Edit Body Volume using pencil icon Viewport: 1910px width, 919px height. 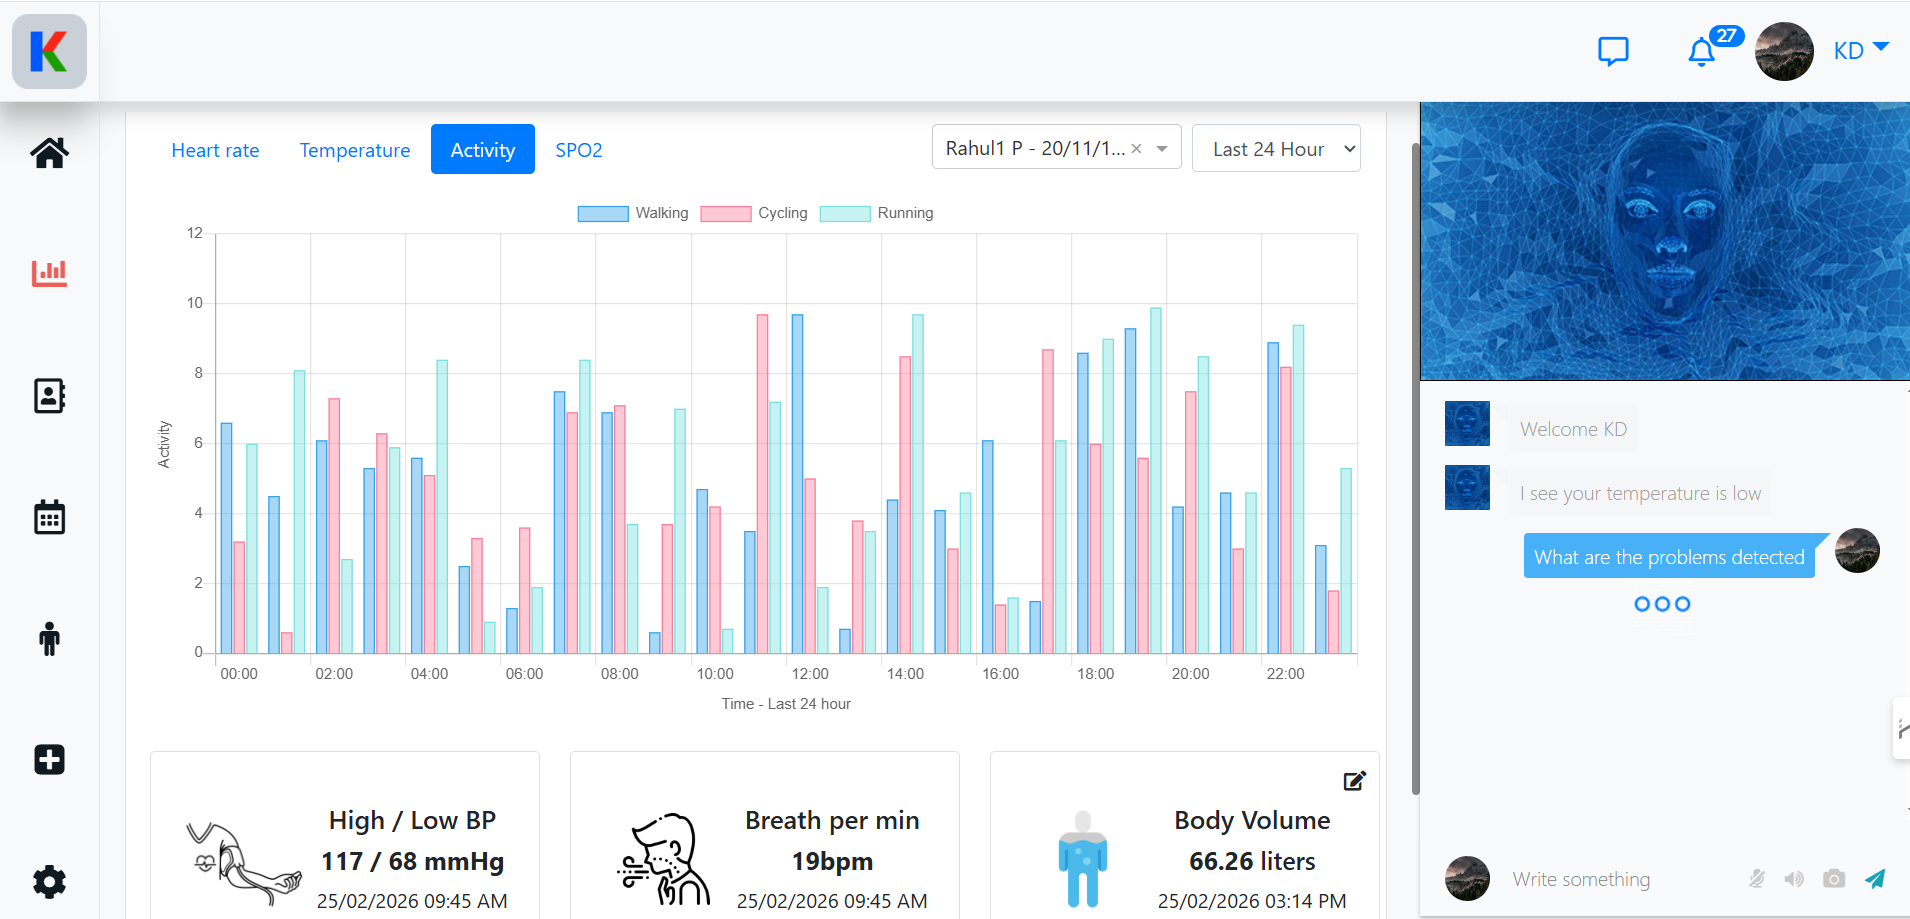click(1354, 781)
